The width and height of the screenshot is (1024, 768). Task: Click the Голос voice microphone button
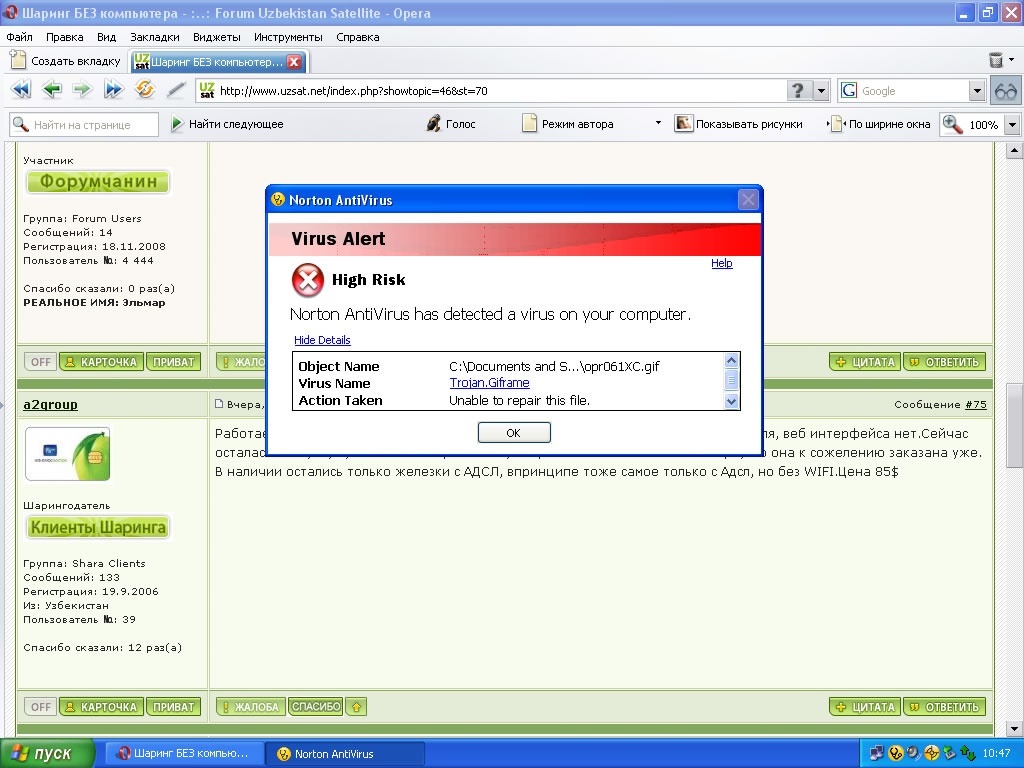tap(451, 124)
